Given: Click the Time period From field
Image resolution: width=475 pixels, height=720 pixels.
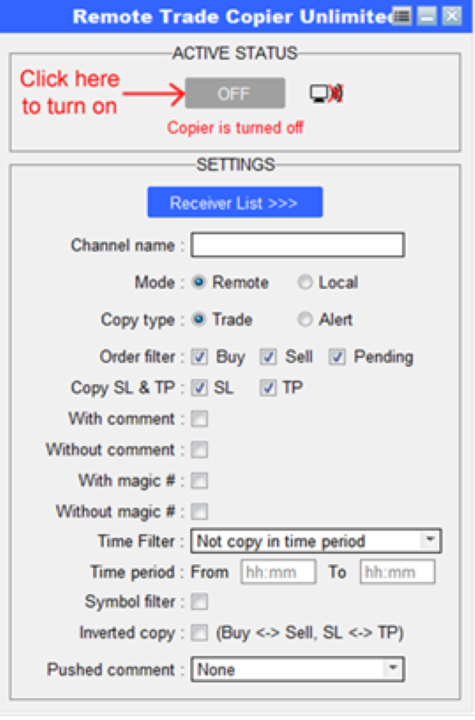Looking at the screenshot, I should (278, 572).
